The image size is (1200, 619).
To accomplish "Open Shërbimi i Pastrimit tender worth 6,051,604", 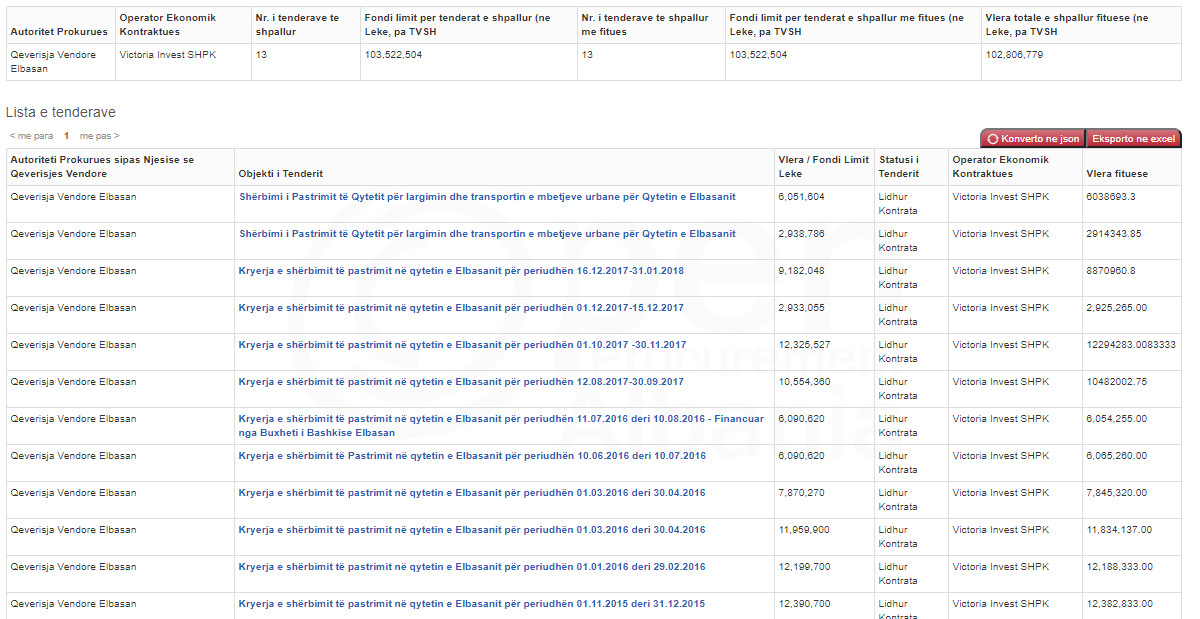I will (487, 197).
